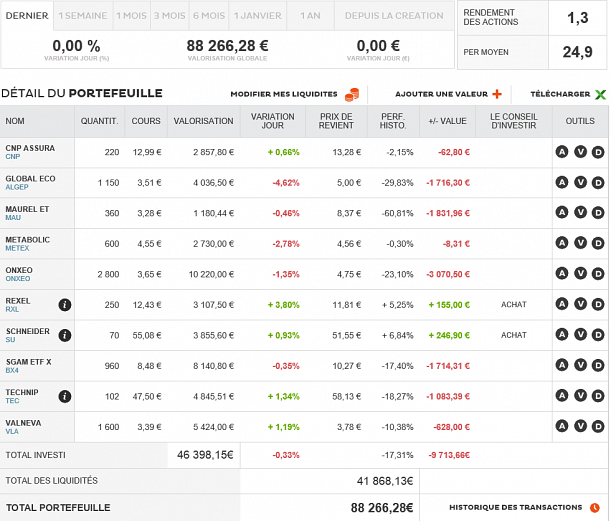Open the info icon next to SCHNEIDER
Image resolution: width=611 pixels, height=521 pixels.
pyautogui.click(x=65, y=335)
